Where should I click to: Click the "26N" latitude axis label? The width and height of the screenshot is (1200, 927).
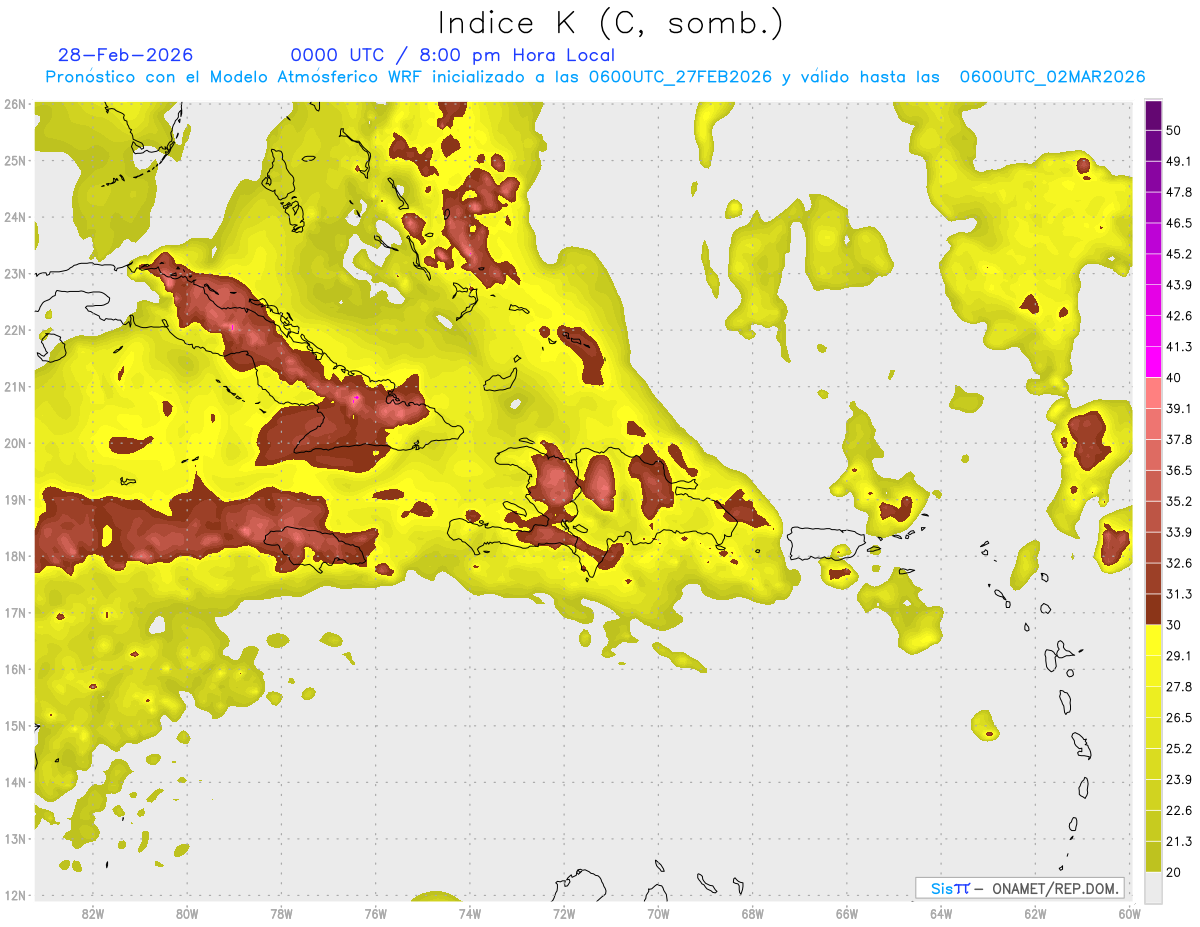point(15,104)
